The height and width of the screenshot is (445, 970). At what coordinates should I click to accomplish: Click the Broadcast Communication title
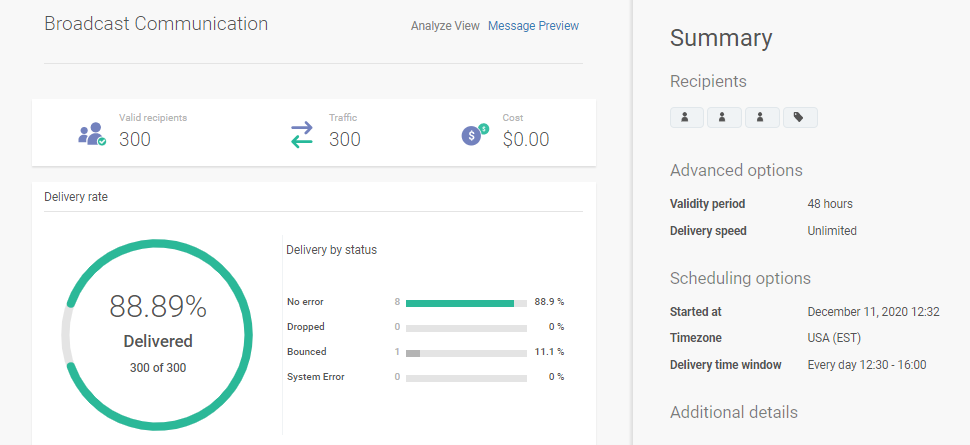(156, 23)
